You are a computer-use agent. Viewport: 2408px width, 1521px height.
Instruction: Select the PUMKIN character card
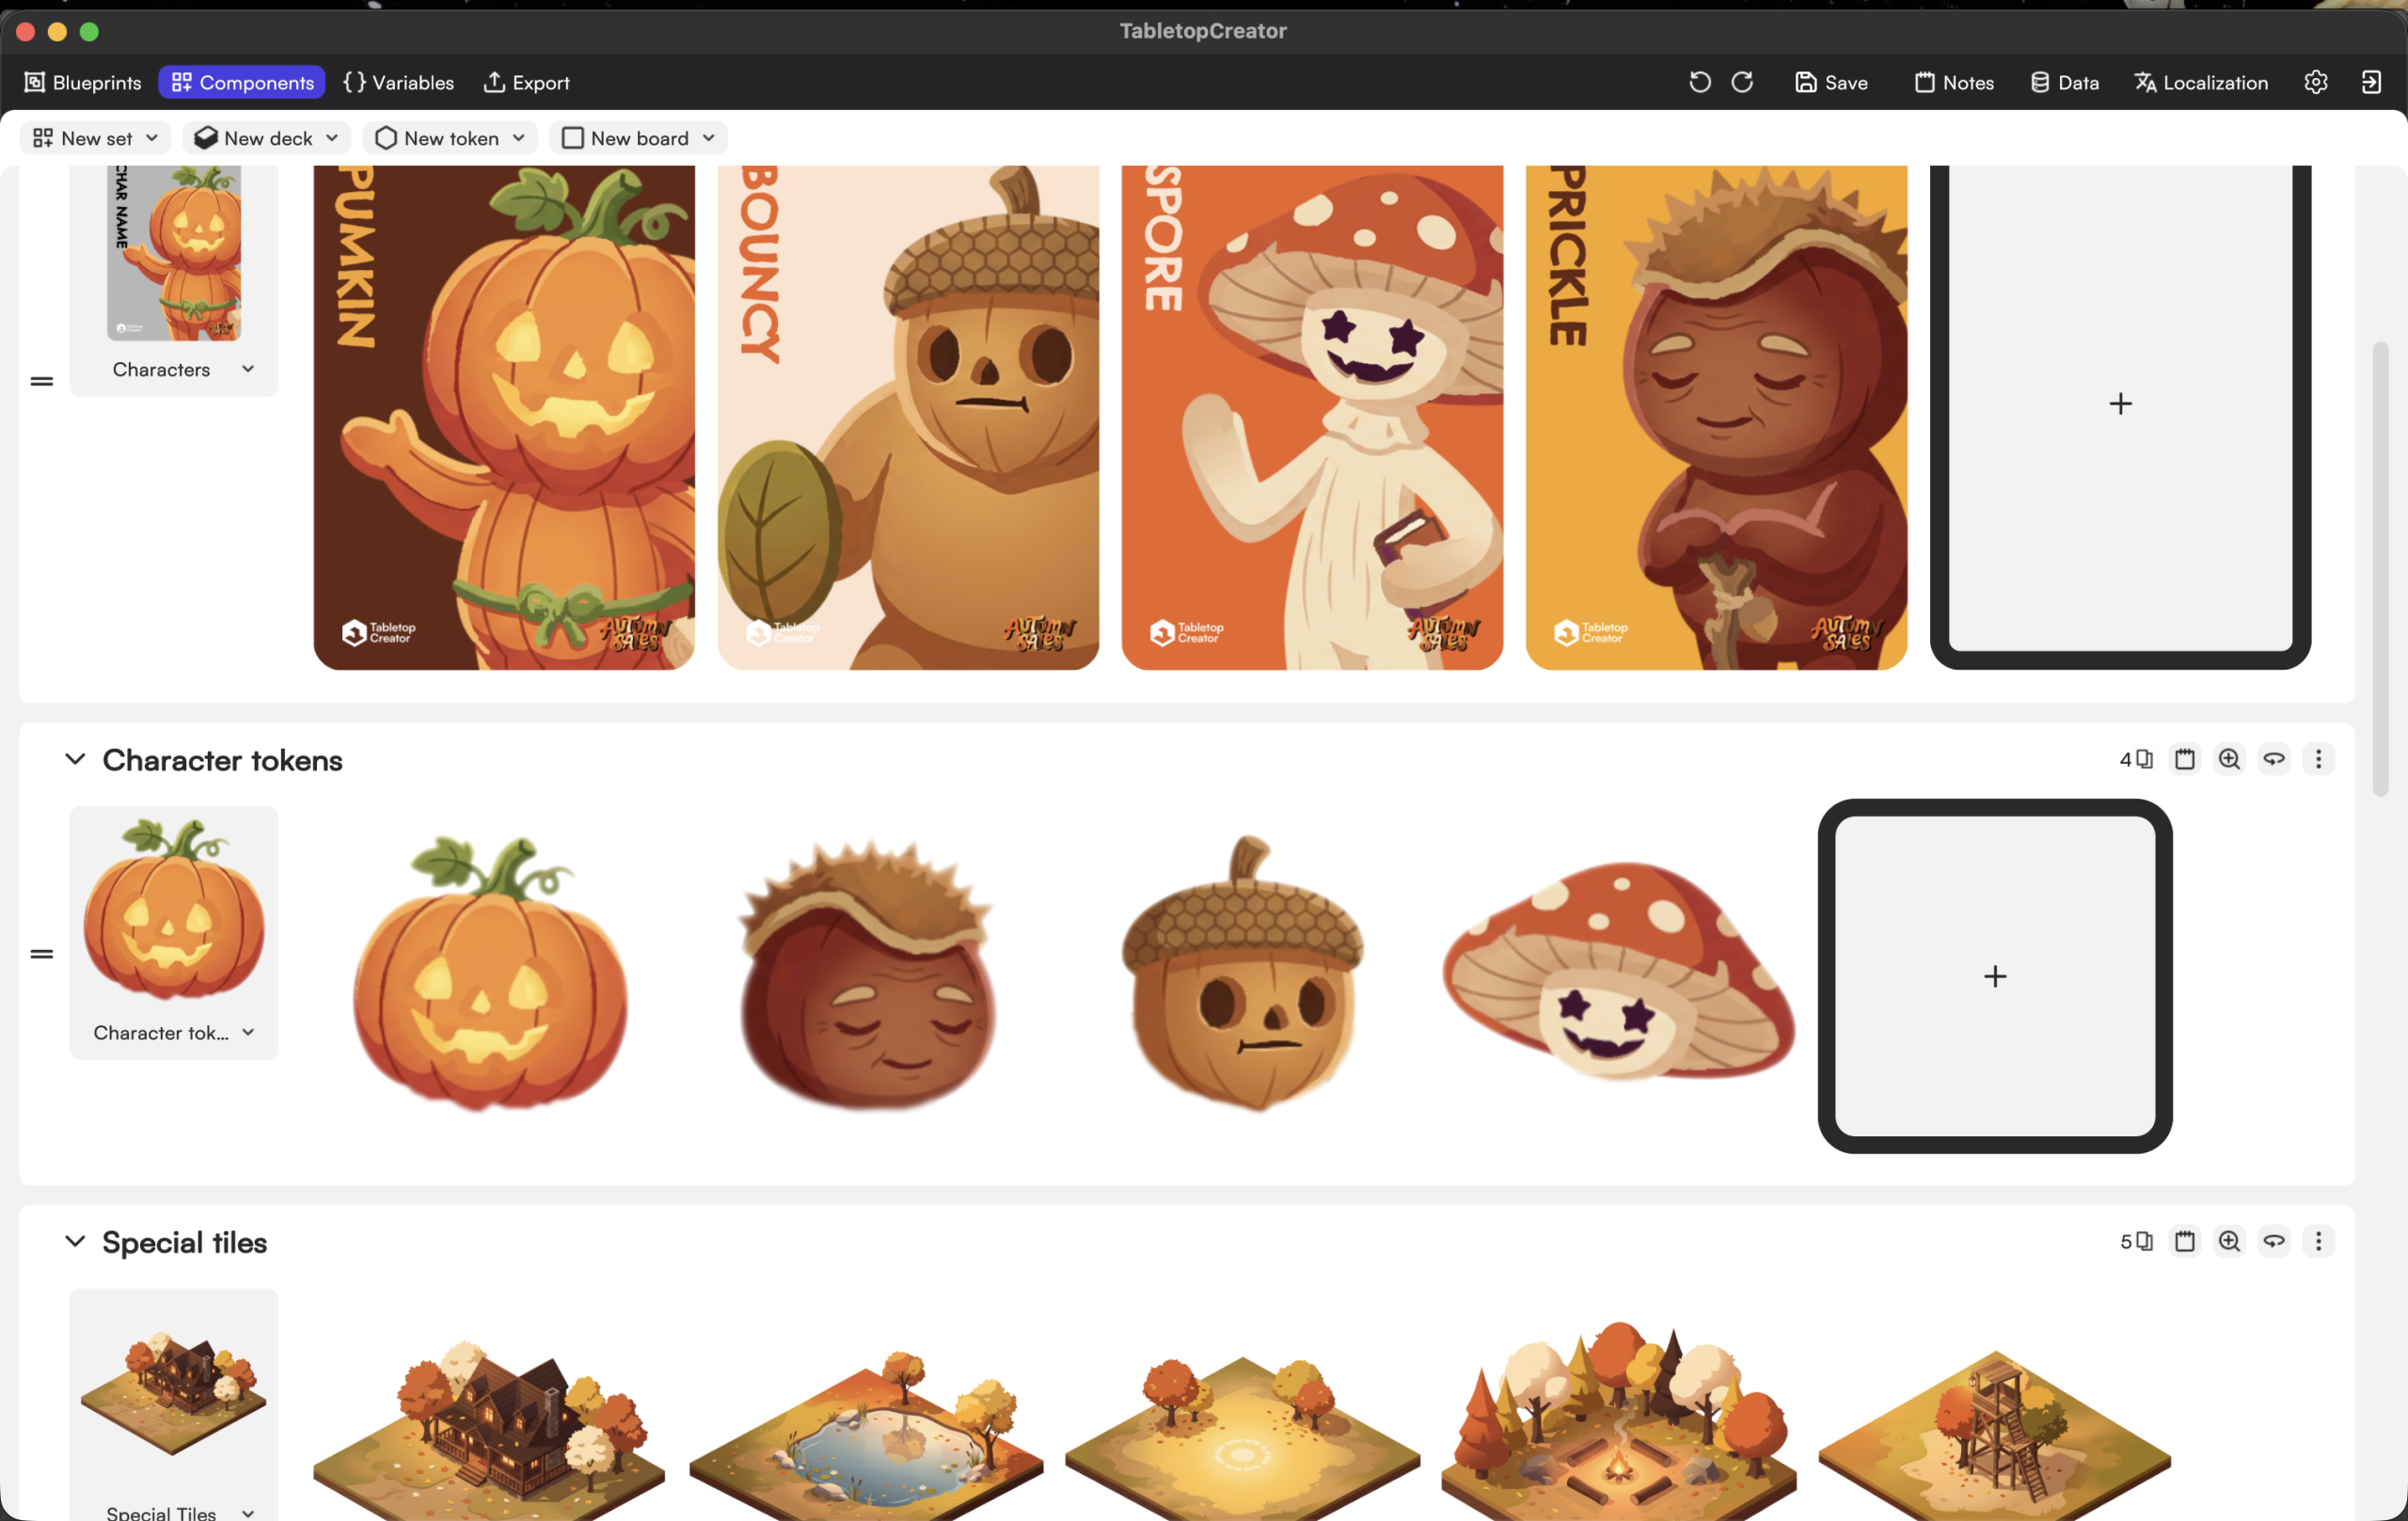pos(504,417)
